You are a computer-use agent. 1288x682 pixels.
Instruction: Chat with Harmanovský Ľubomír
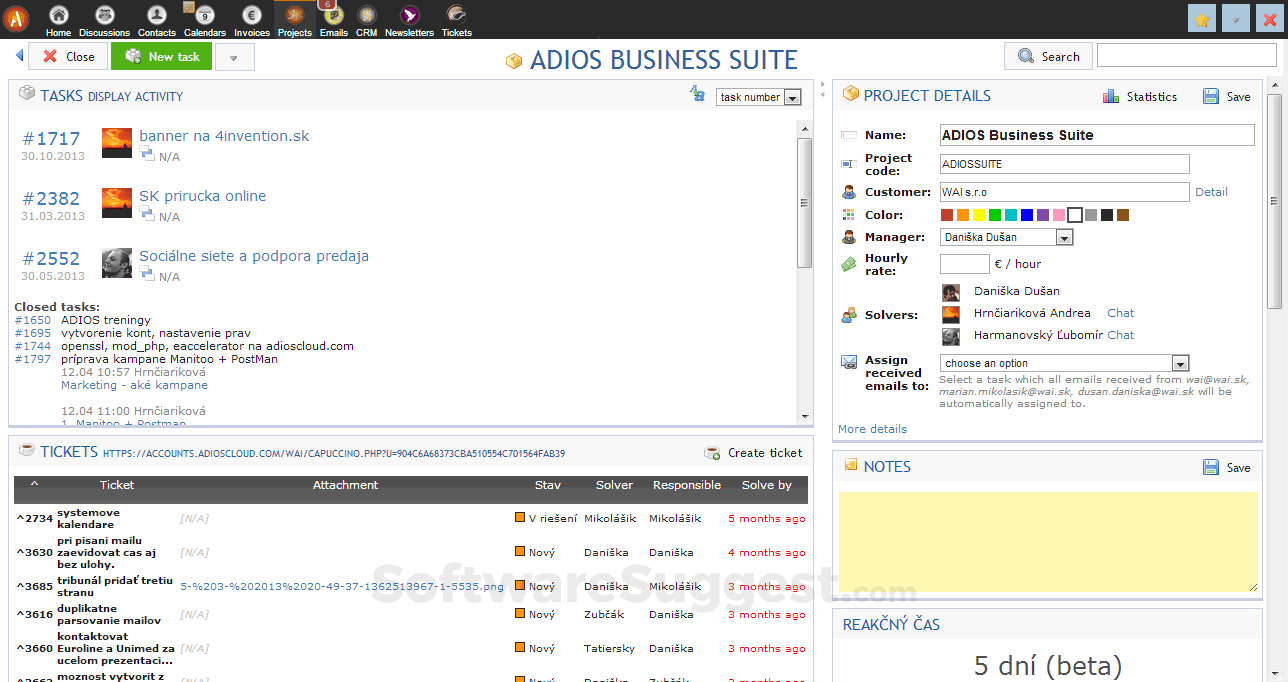[x=1121, y=335]
